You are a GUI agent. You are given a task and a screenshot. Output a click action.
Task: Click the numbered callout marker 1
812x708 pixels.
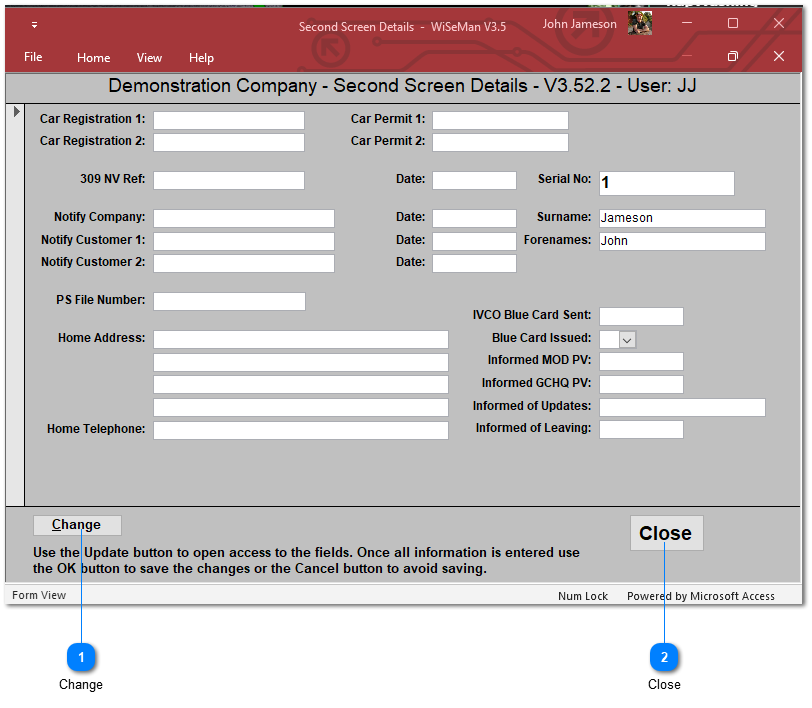pyautogui.click(x=81, y=657)
